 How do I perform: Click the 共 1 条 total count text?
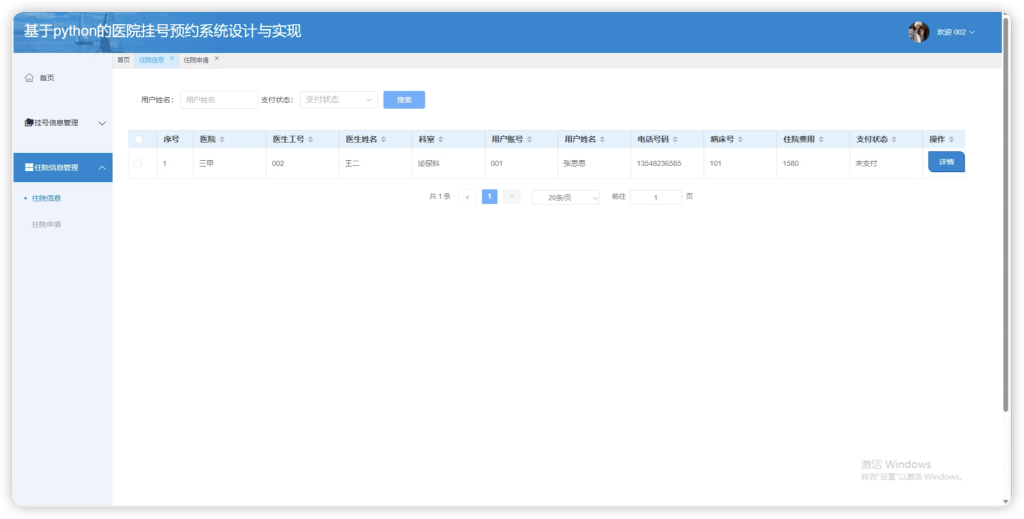(440, 197)
